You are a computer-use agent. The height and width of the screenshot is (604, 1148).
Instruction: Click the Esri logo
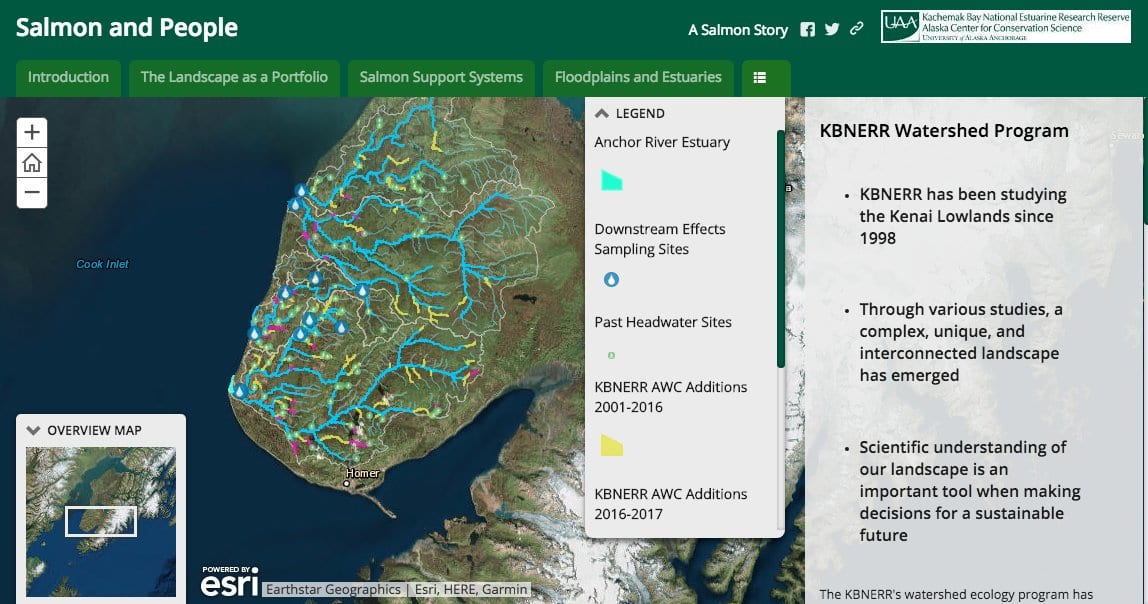coord(230,582)
